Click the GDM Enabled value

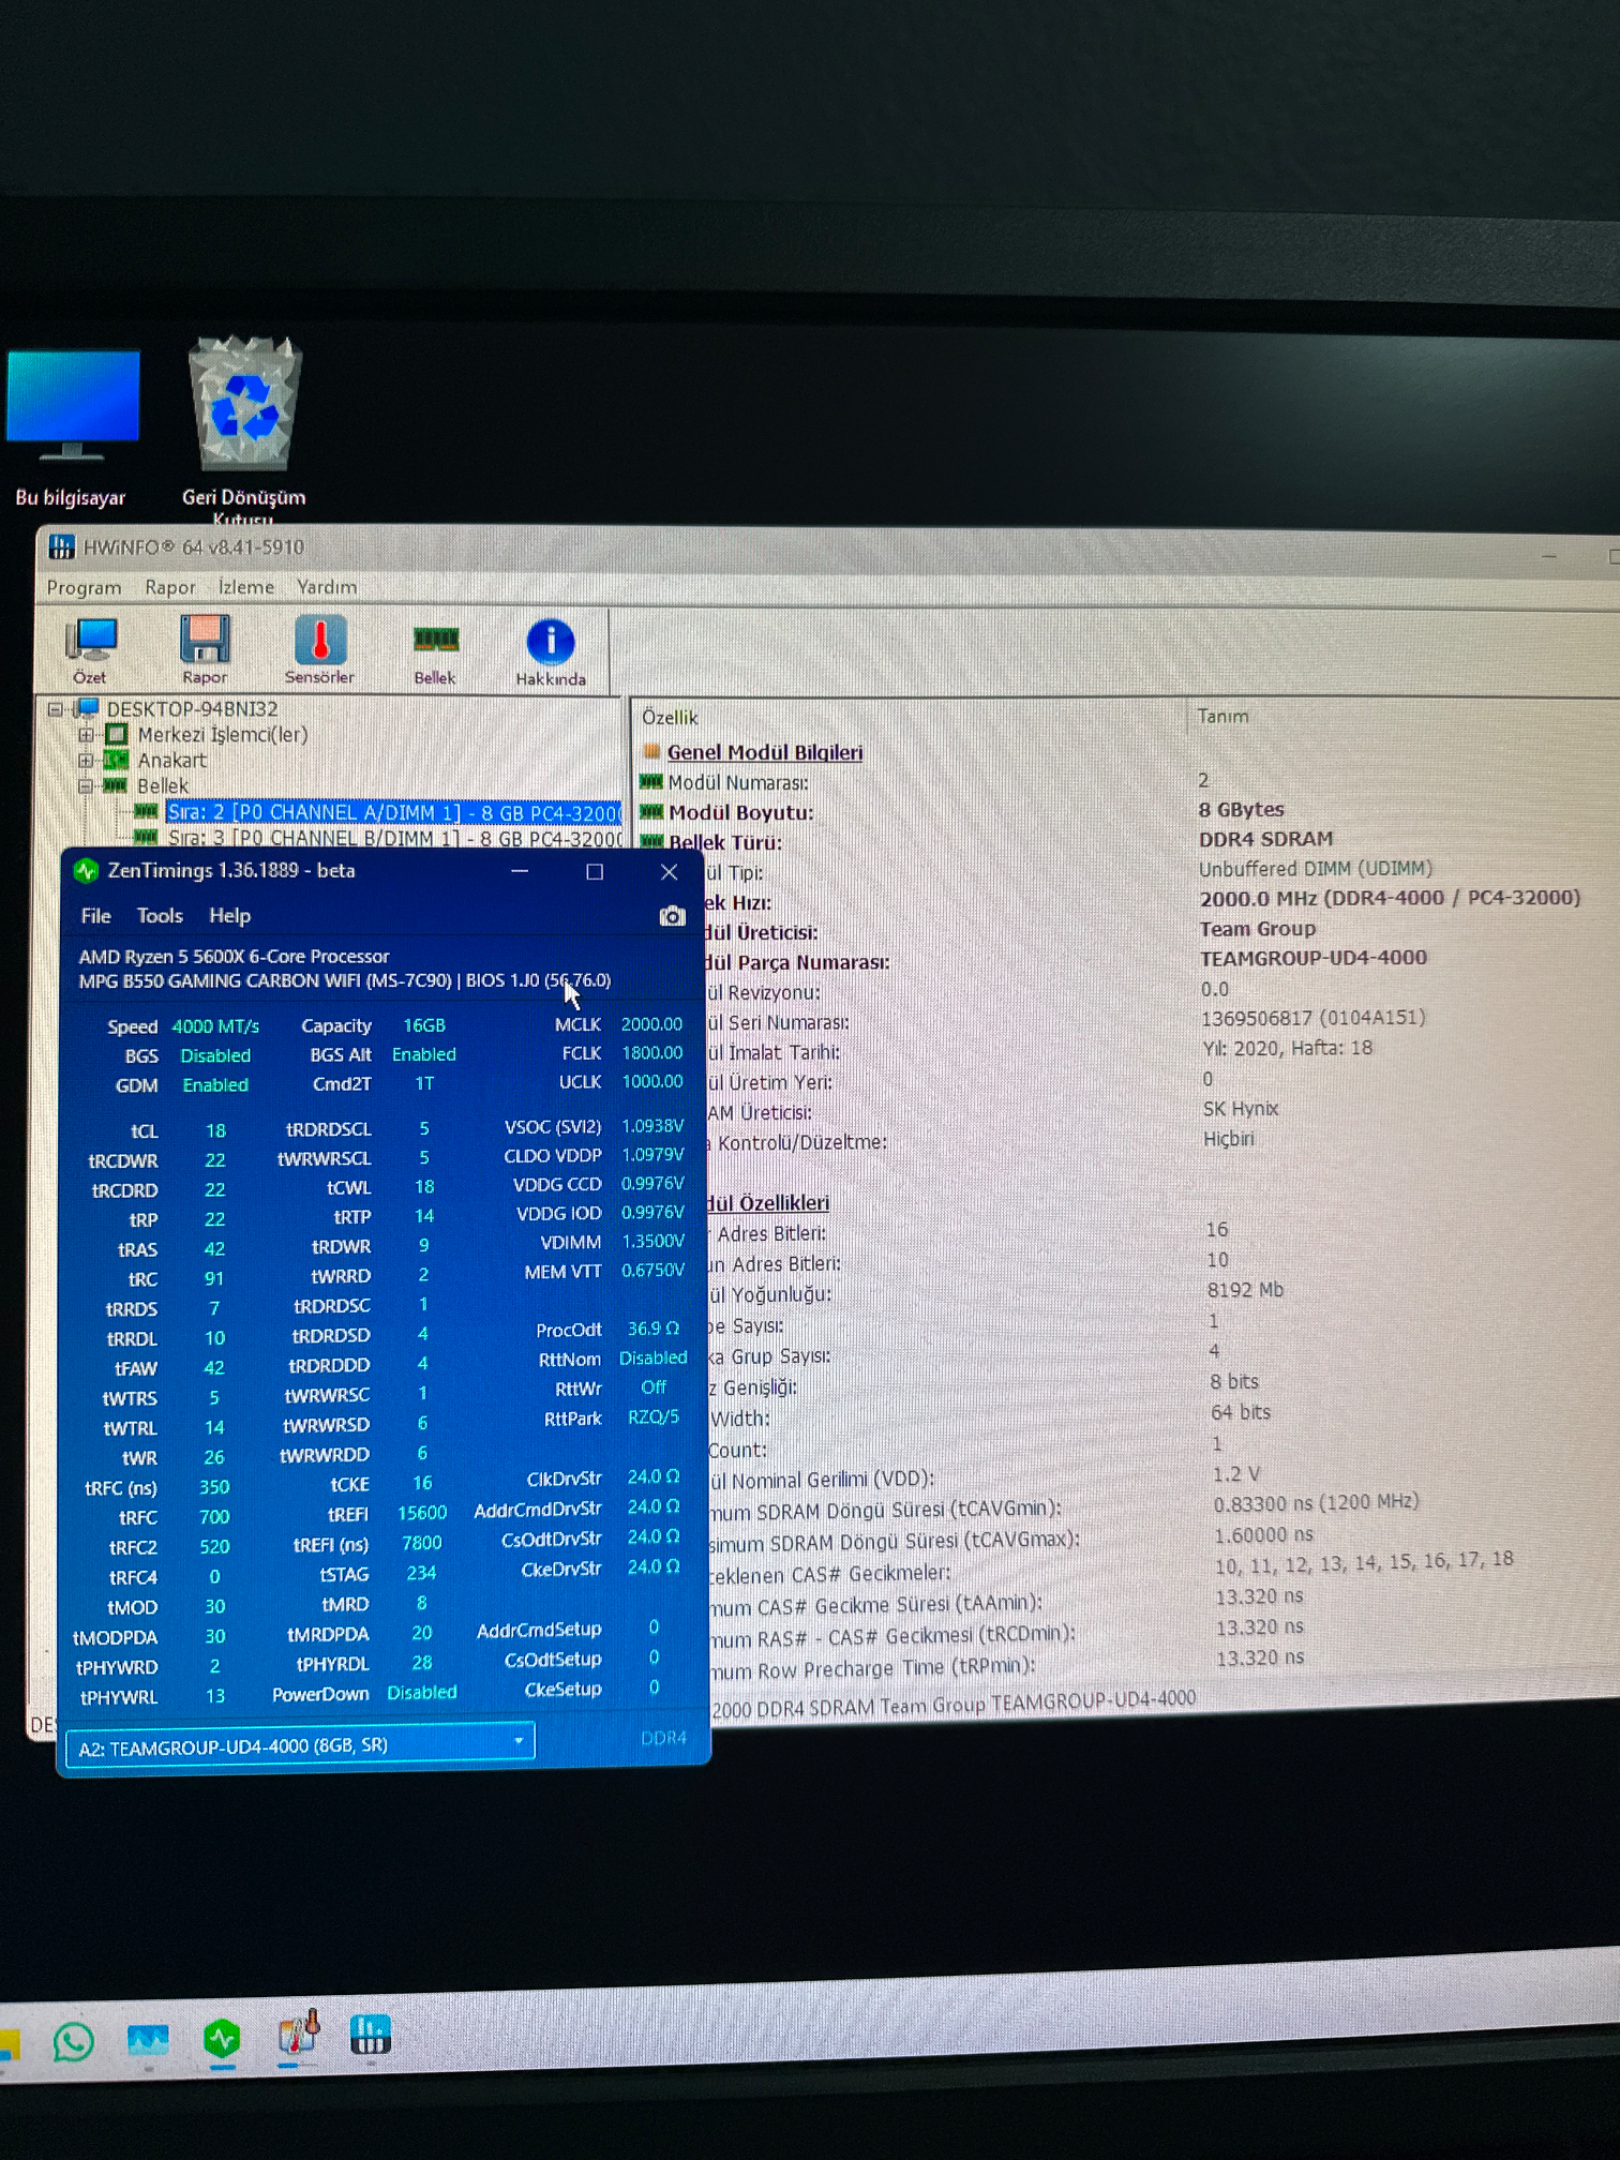pos(215,1086)
